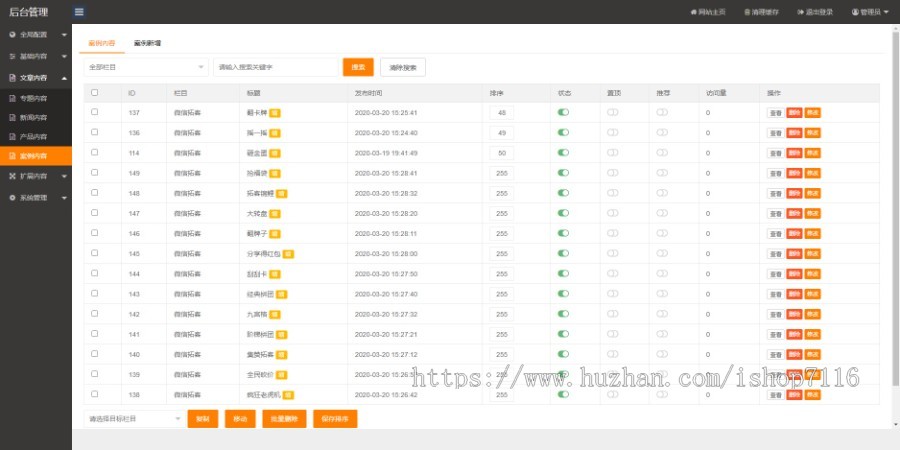Image resolution: width=900 pixels, height=450 pixels.
Task: Switch to the 案例新增 tab
Action: [147, 44]
